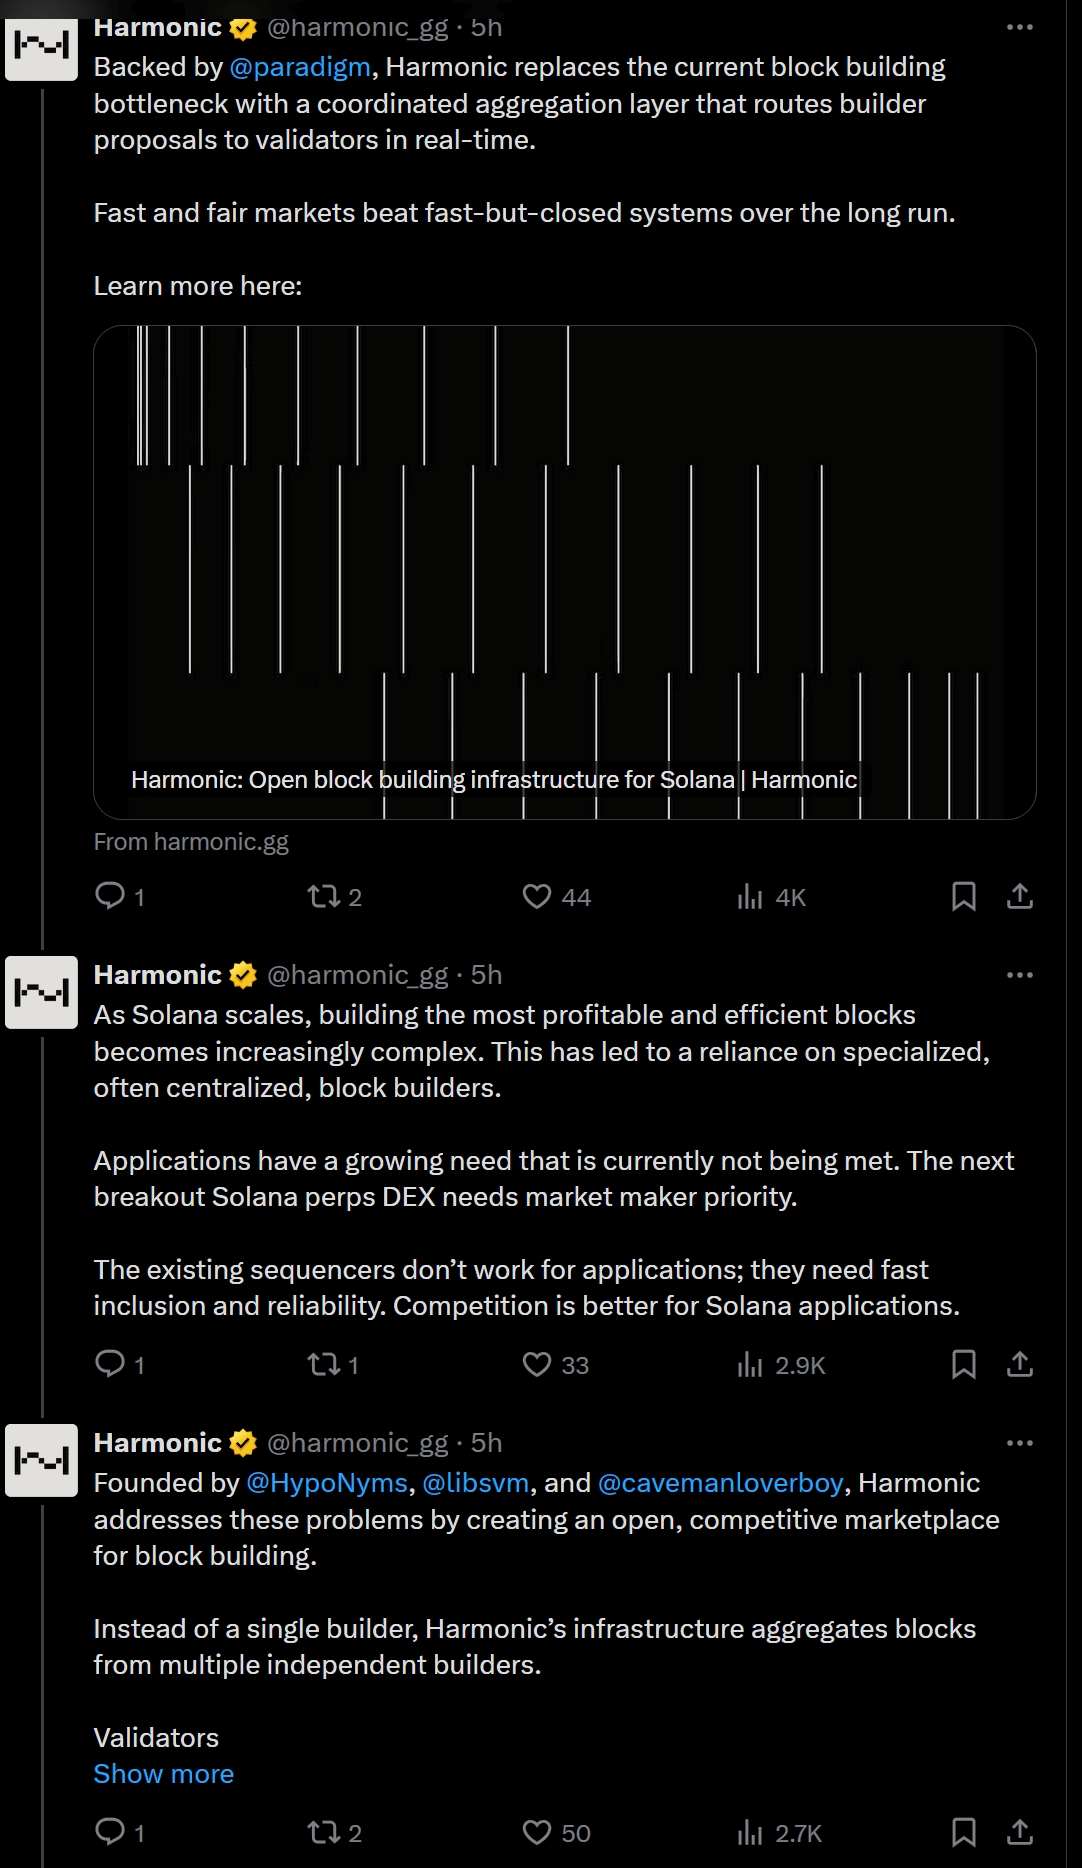The height and width of the screenshot is (1868, 1082).
Task: Click Harmonic avatar on 'As Solana scales' tweet
Action: [x=41, y=992]
